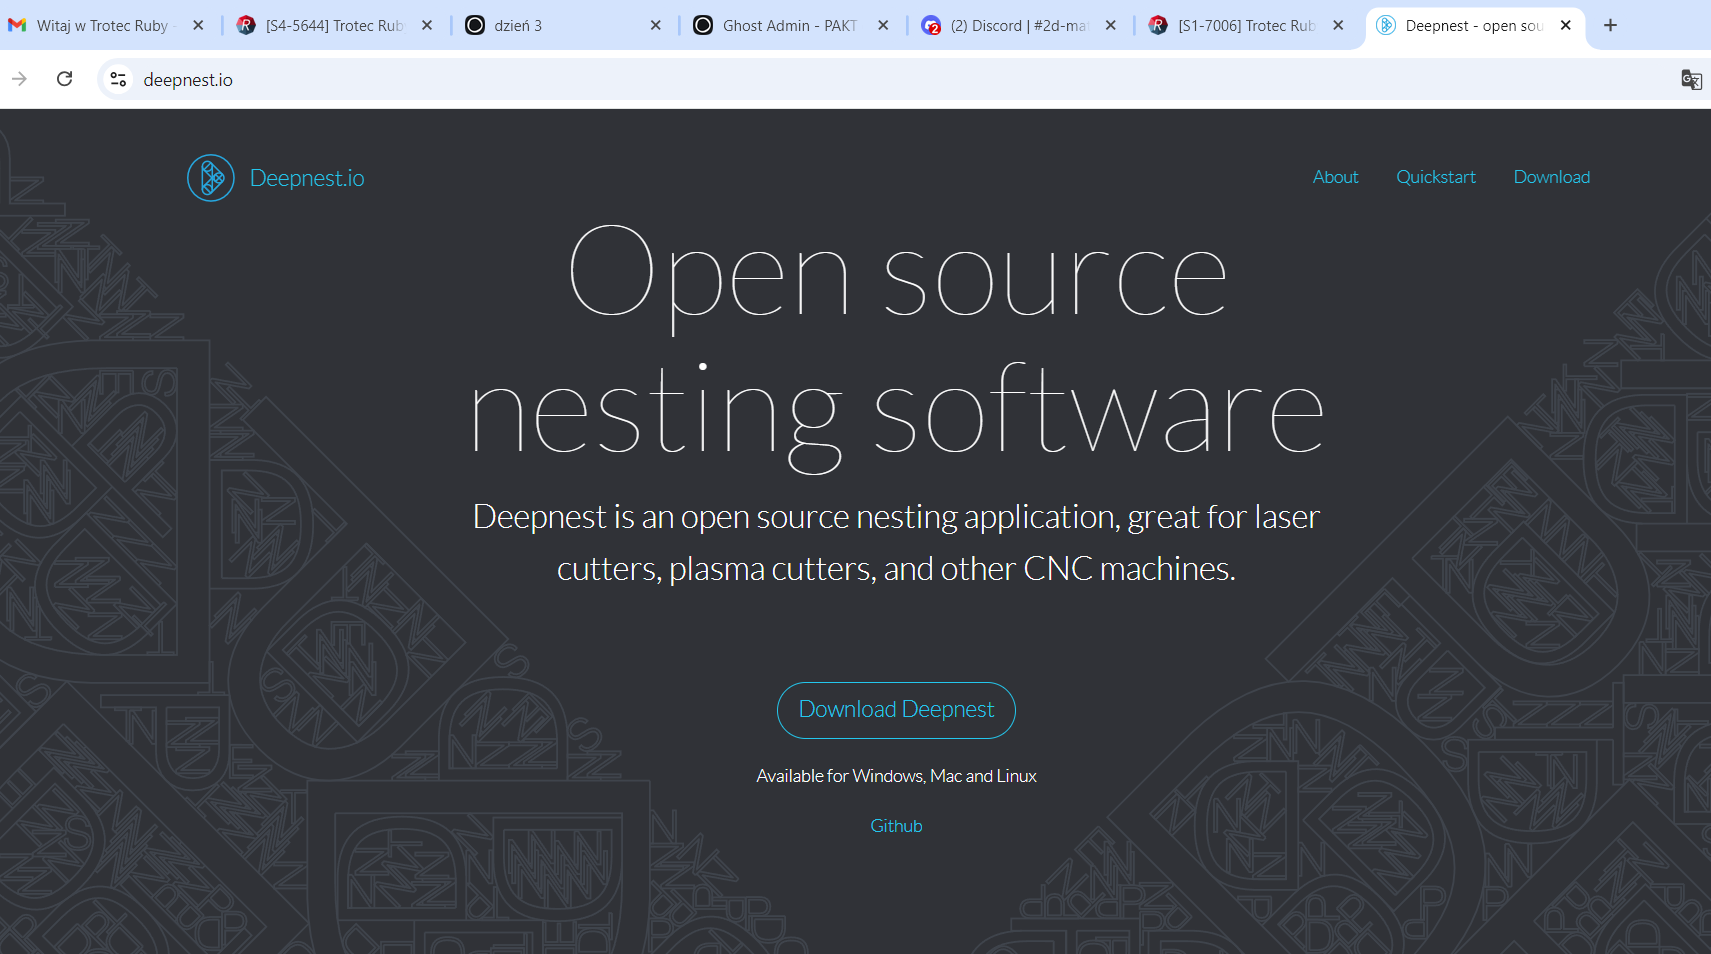Switch to the [S1-7006] Trotec Ruby tab
1711x954 pixels.
coord(1246,26)
